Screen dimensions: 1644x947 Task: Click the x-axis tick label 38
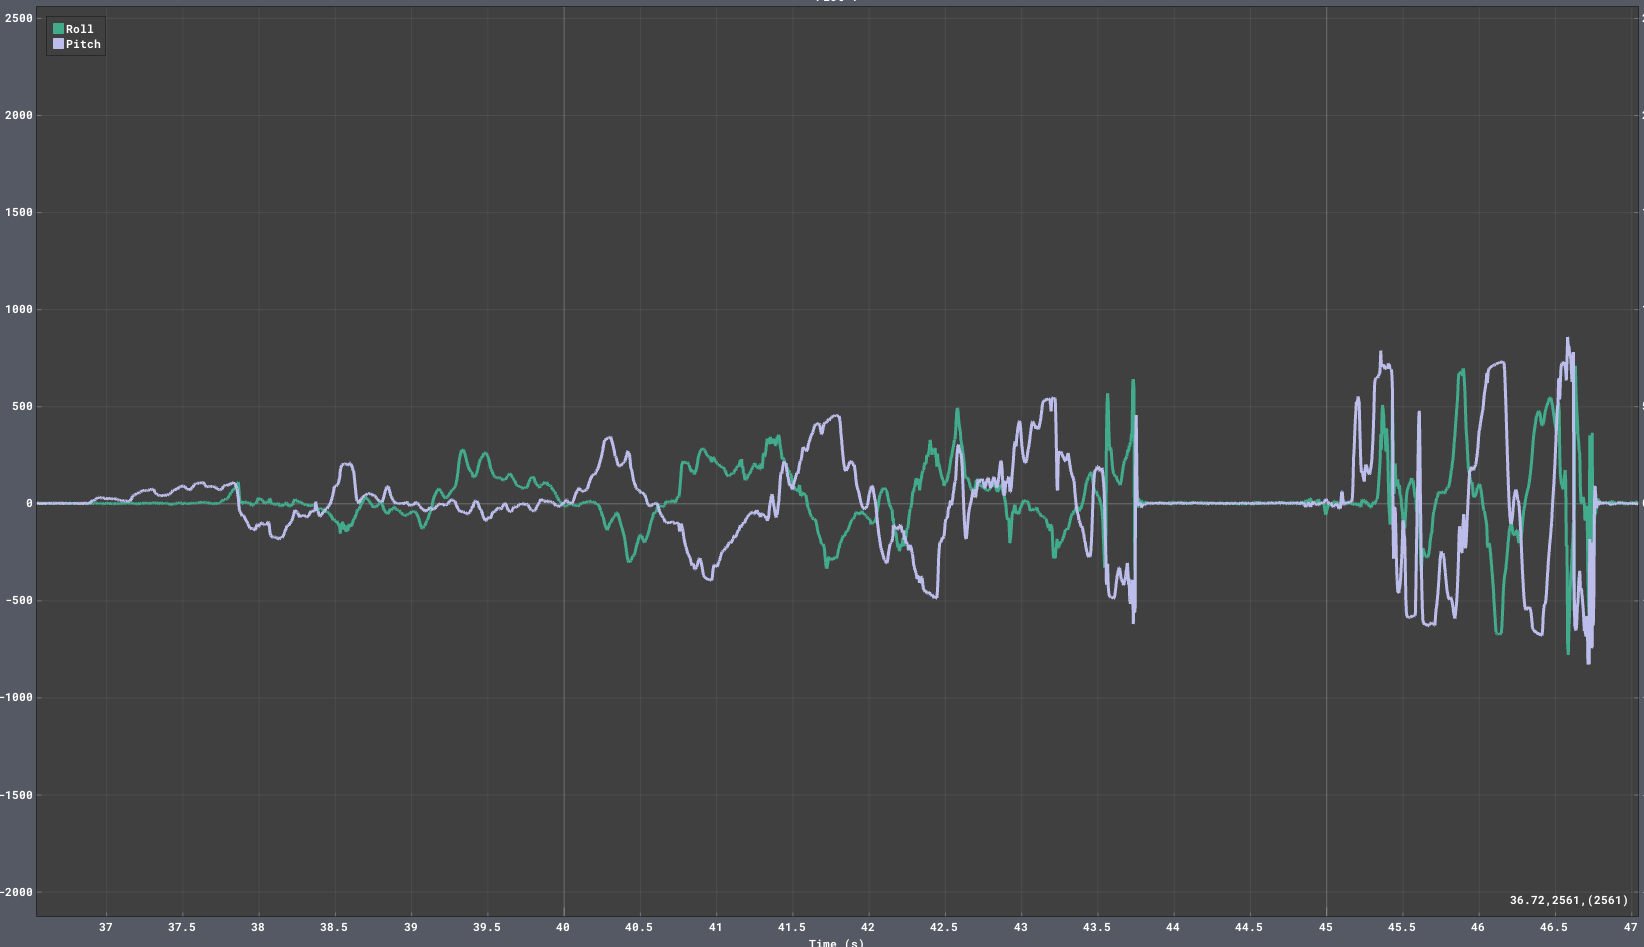tap(258, 927)
